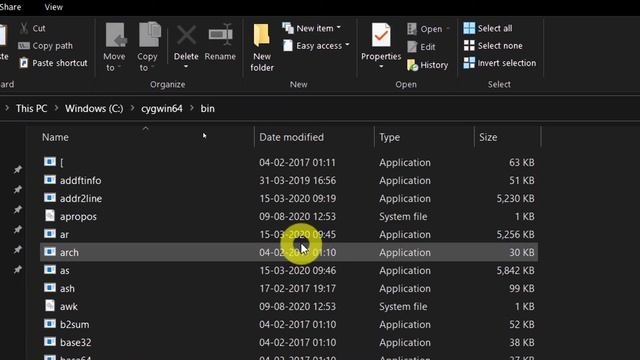Sort by Date modified column
The height and width of the screenshot is (360, 640).
(x=291, y=137)
